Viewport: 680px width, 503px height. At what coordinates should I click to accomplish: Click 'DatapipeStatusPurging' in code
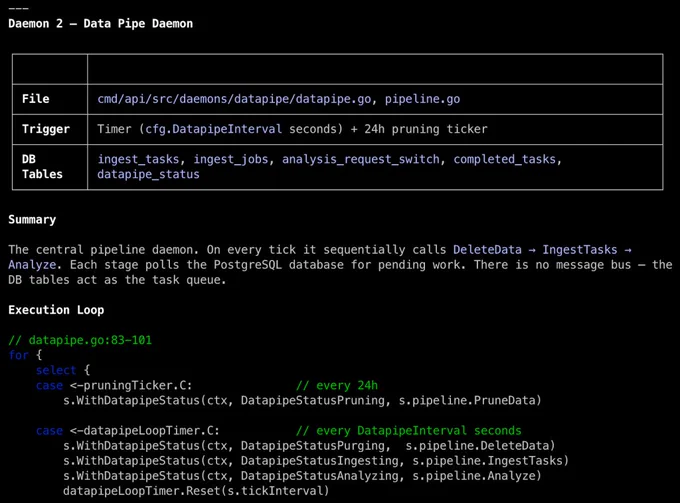[313, 446]
